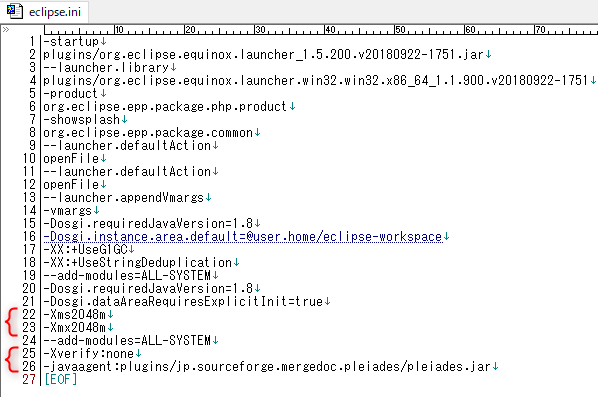Click '-Dosgi.requiredJavaVersion=1.8' on line 15
This screenshot has width=598, height=397.
(x=148, y=223)
